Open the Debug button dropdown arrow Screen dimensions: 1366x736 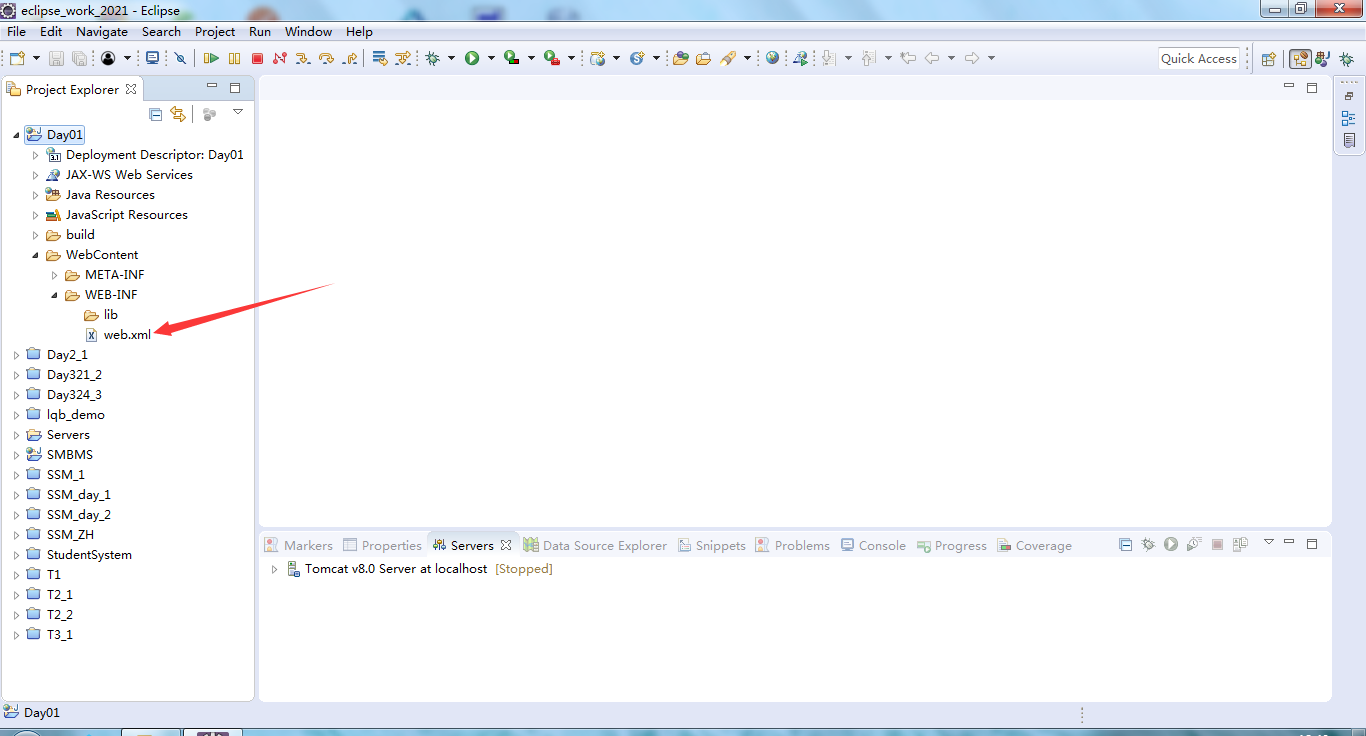tap(451, 59)
